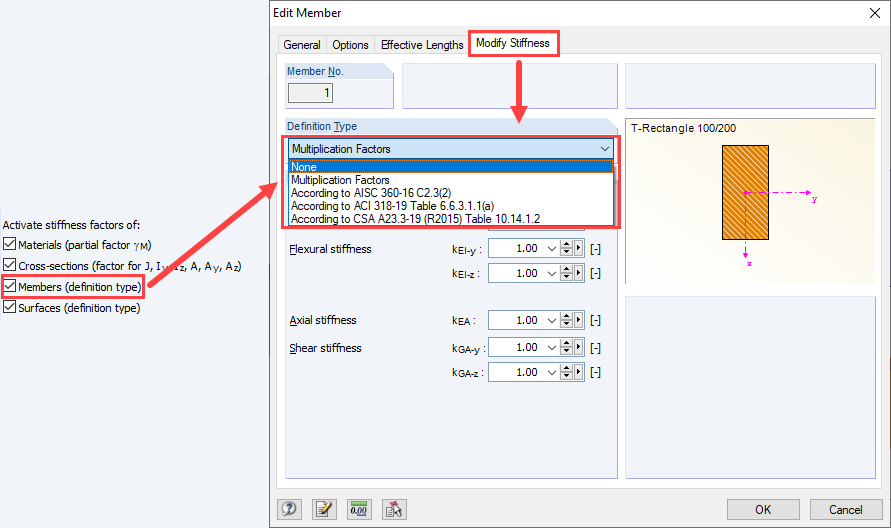This screenshot has height=528, width=891.
Task: Open the kGA-y right arrow flyout
Action: pyautogui.click(x=578, y=348)
